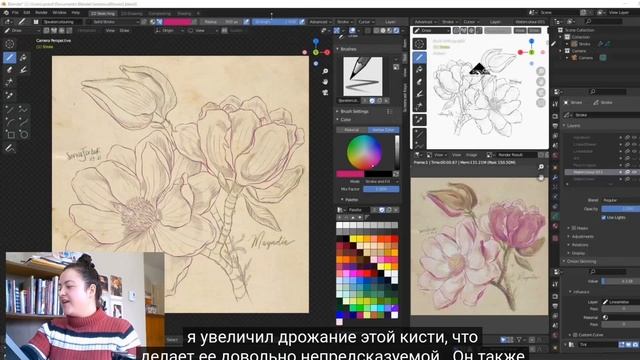Switch color mode to Vertex Color
The image size is (640, 360).
coord(384,130)
